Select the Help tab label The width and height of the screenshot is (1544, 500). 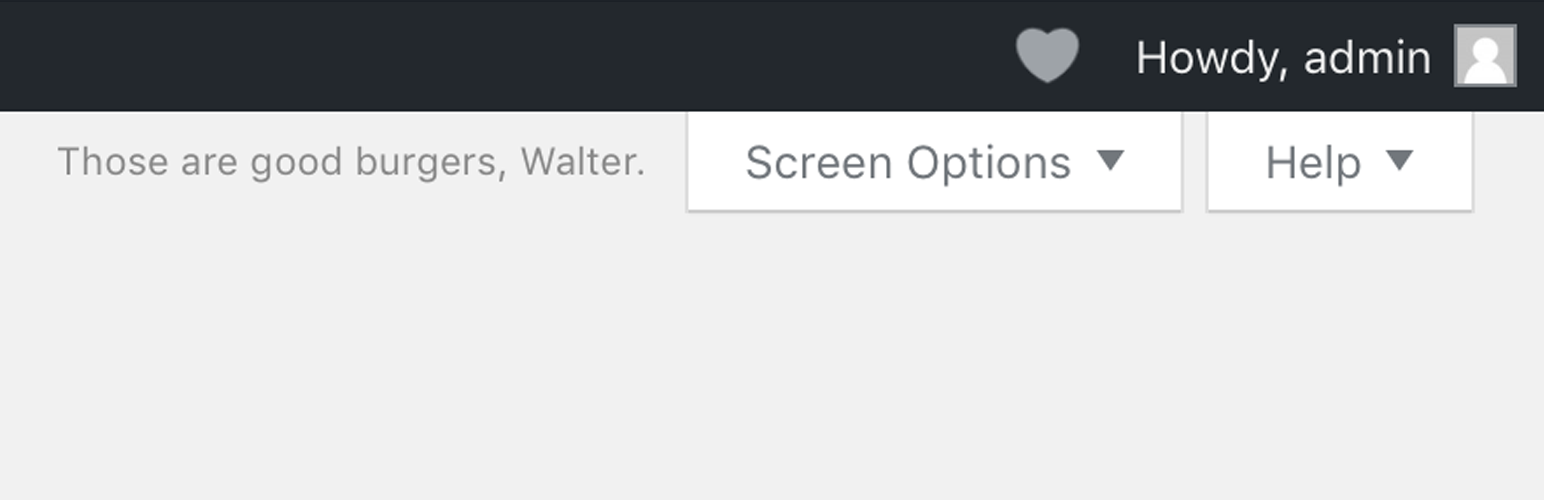(x=1313, y=162)
